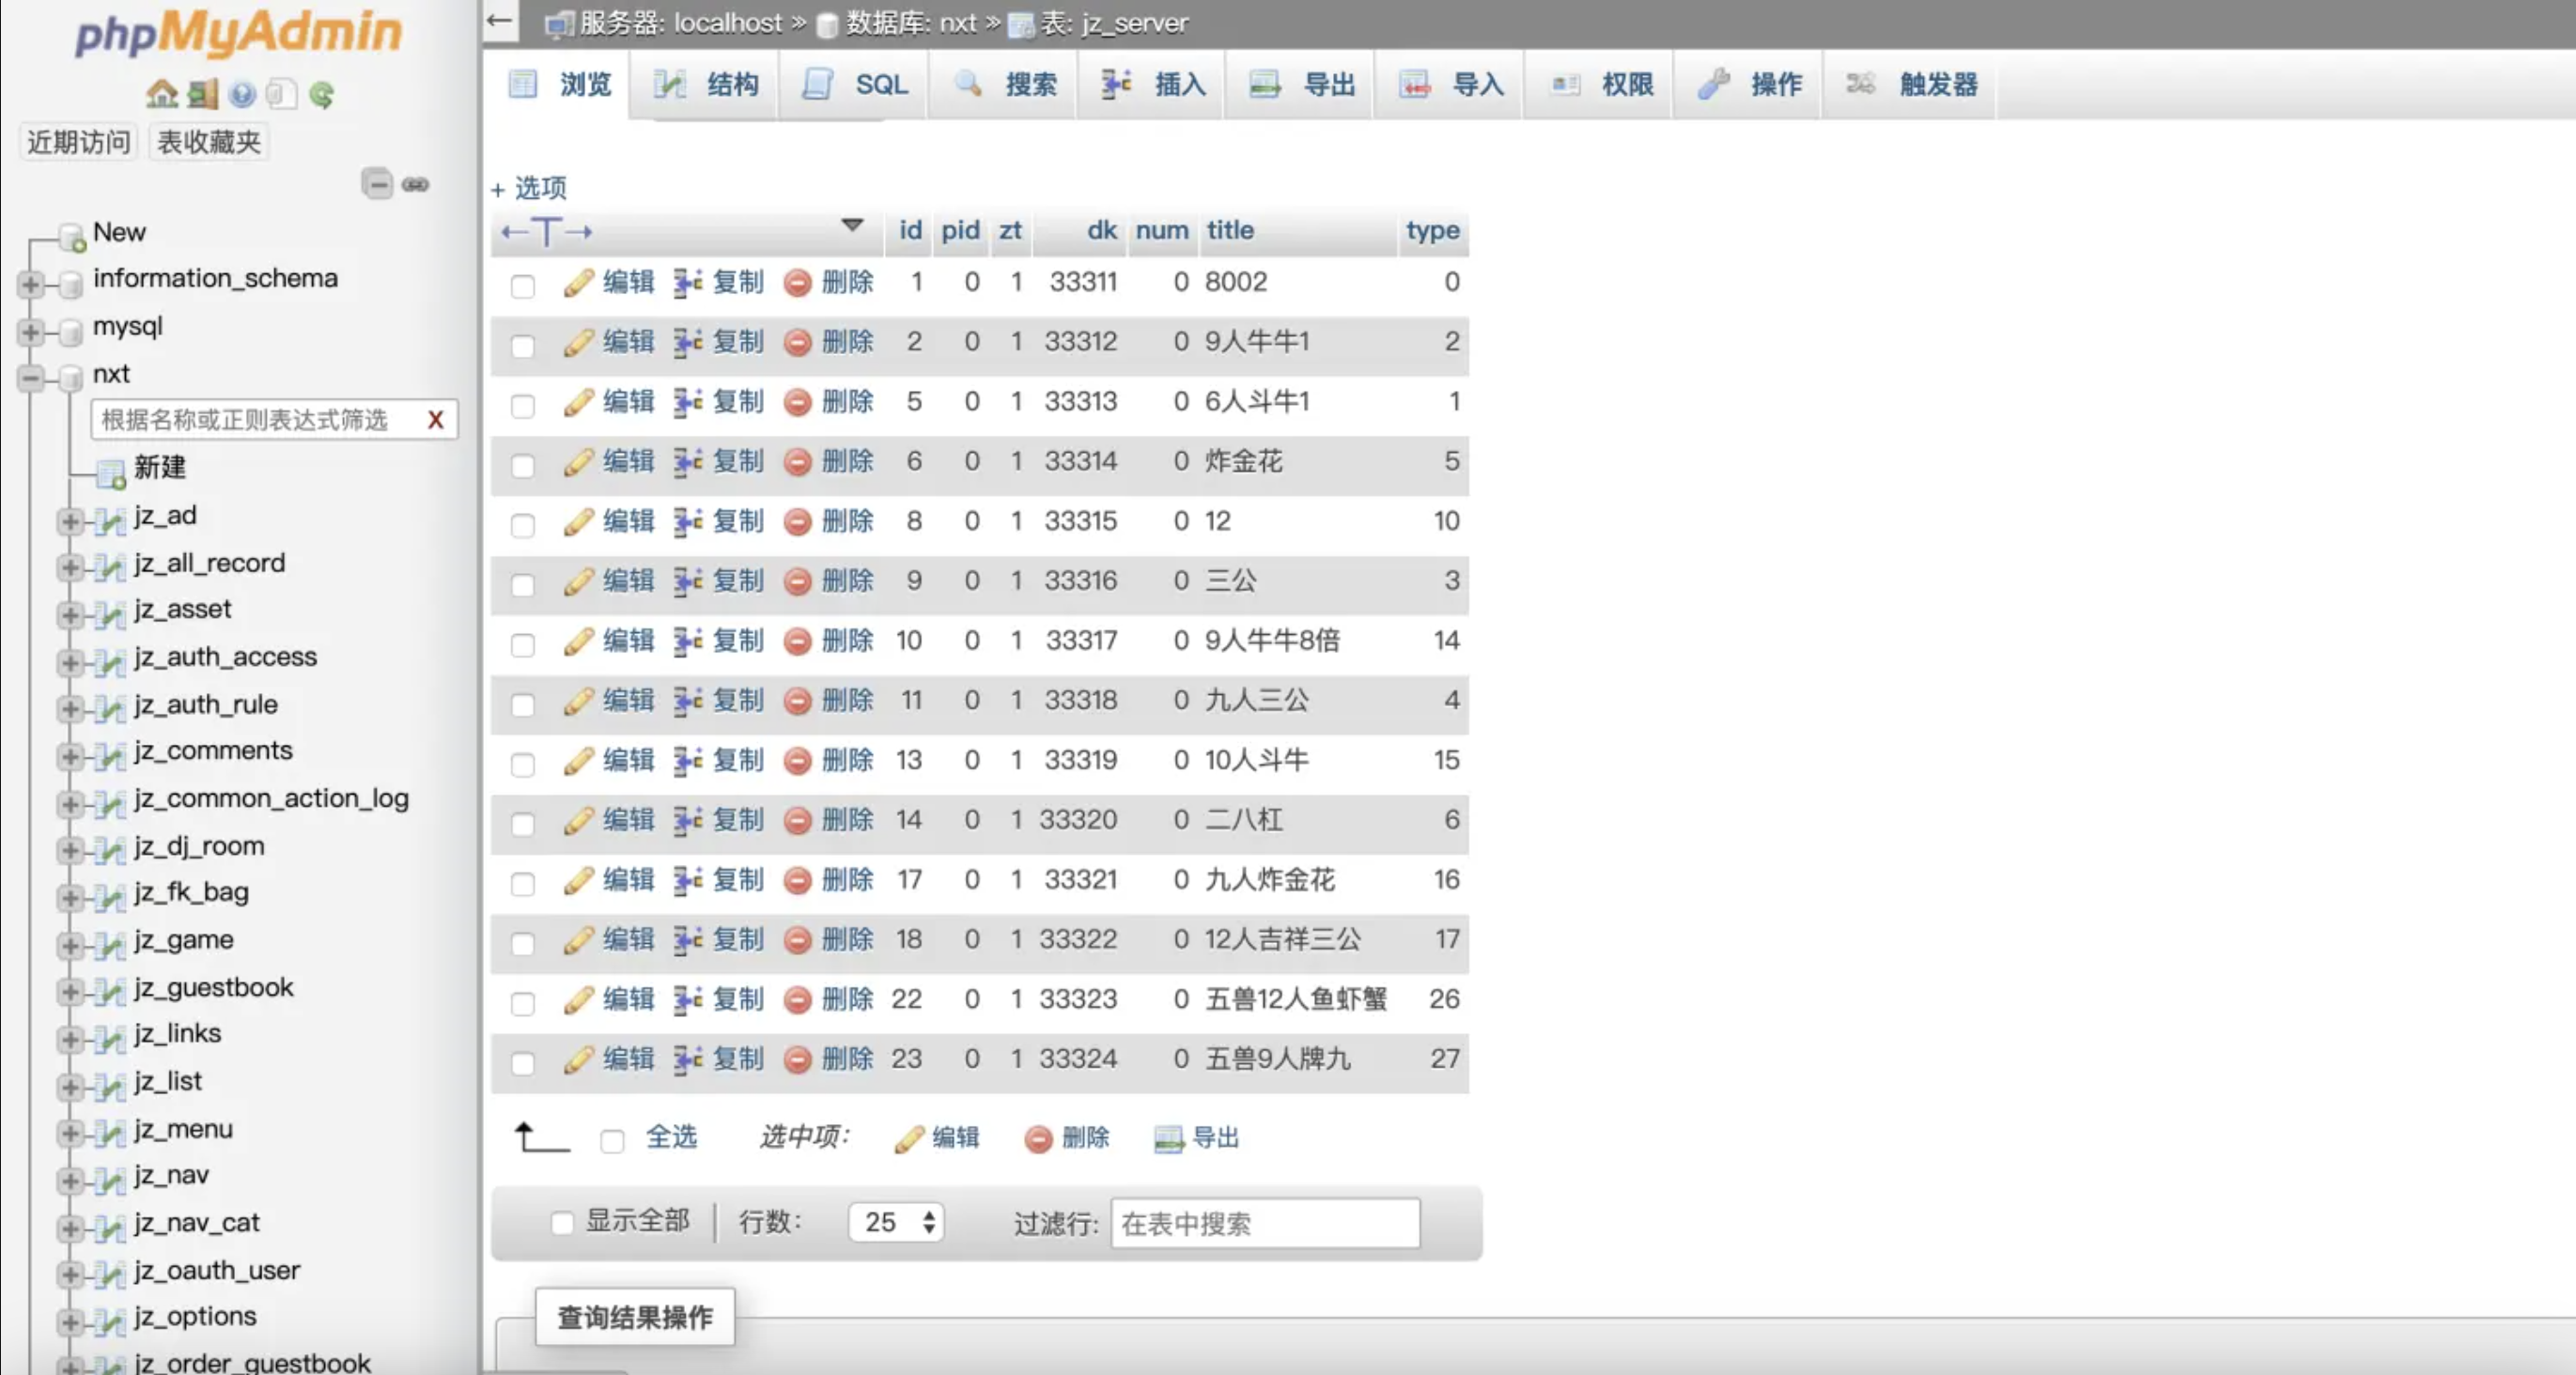Click the 表收藏夹 favorites button
The image size is (2576, 1375).
pyautogui.click(x=209, y=142)
